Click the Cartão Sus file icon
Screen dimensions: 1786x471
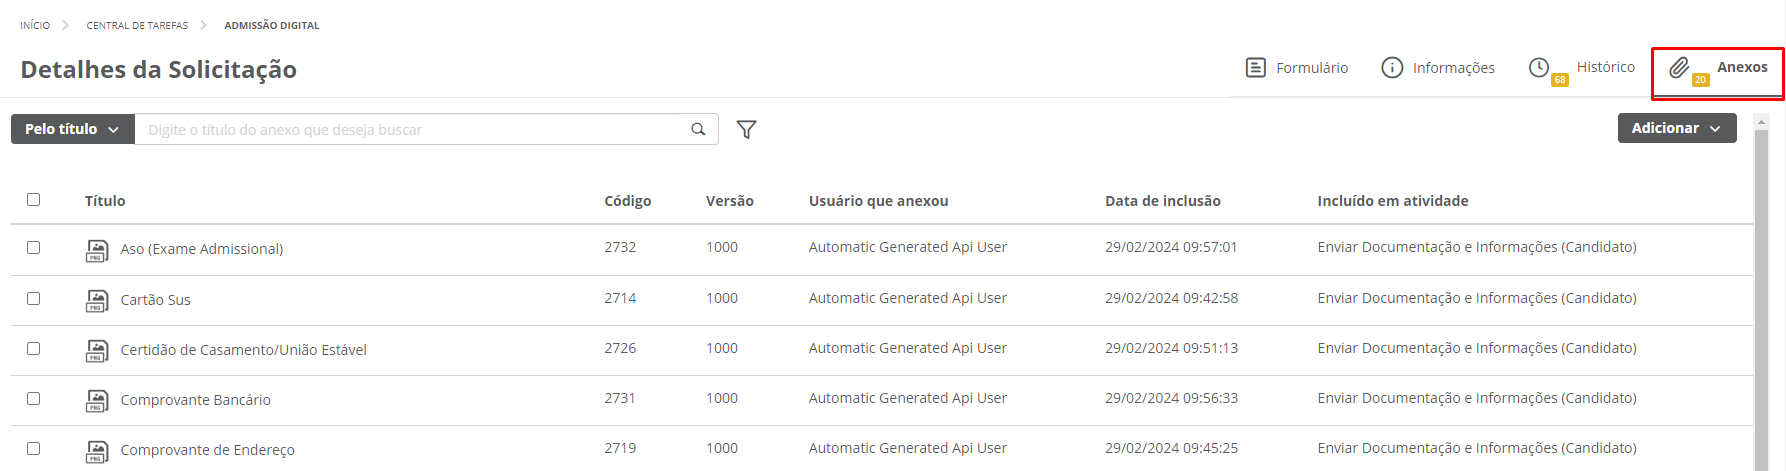coord(97,300)
